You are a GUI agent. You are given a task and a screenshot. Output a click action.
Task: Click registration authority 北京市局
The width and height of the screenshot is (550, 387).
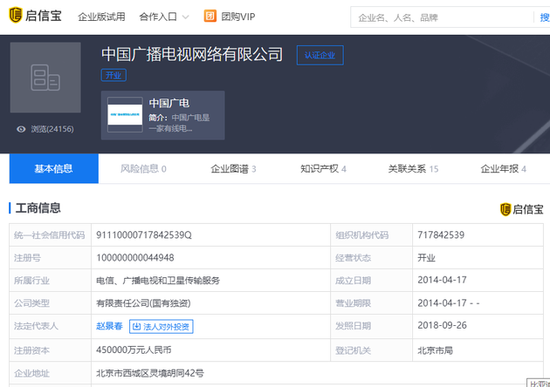click(435, 350)
